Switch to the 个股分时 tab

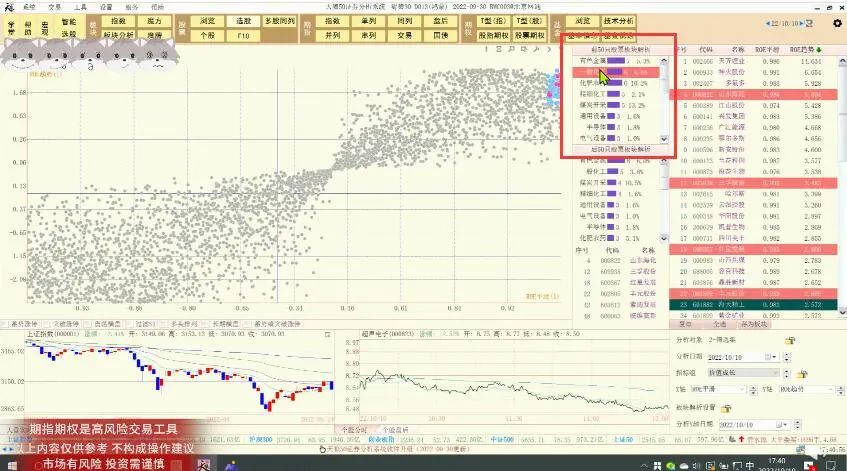(354, 430)
